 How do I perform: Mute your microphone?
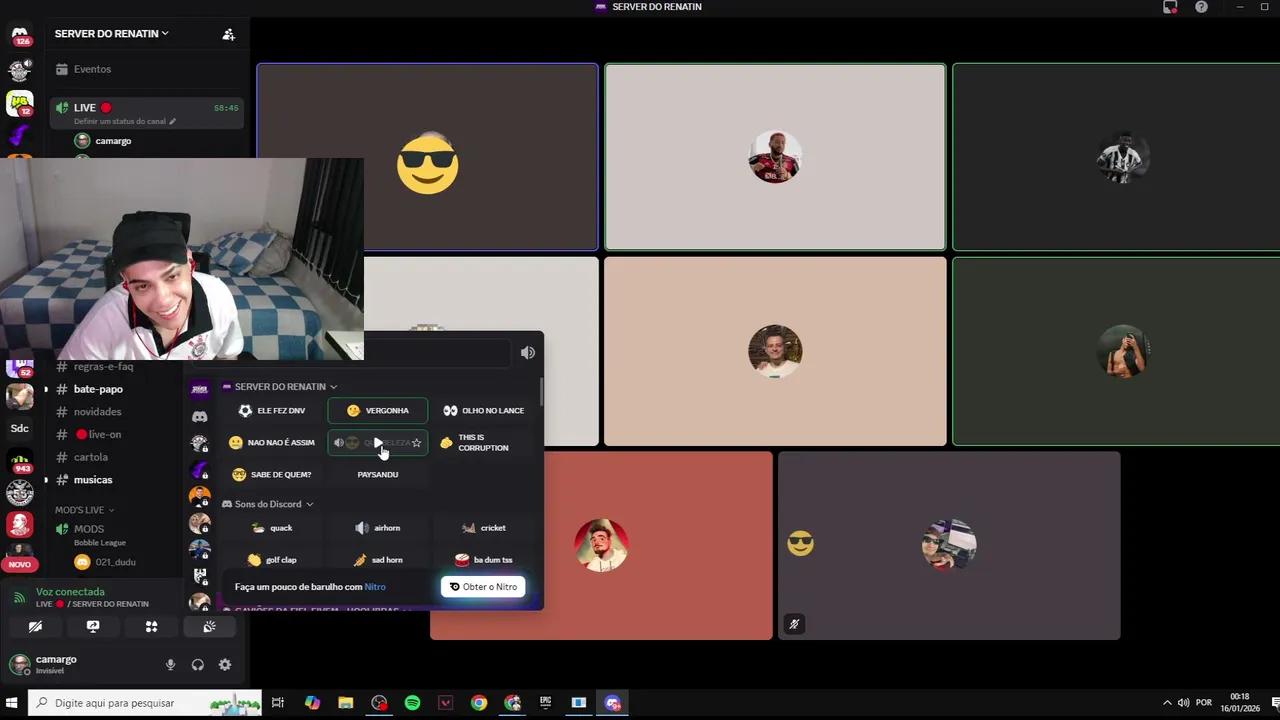[170, 664]
